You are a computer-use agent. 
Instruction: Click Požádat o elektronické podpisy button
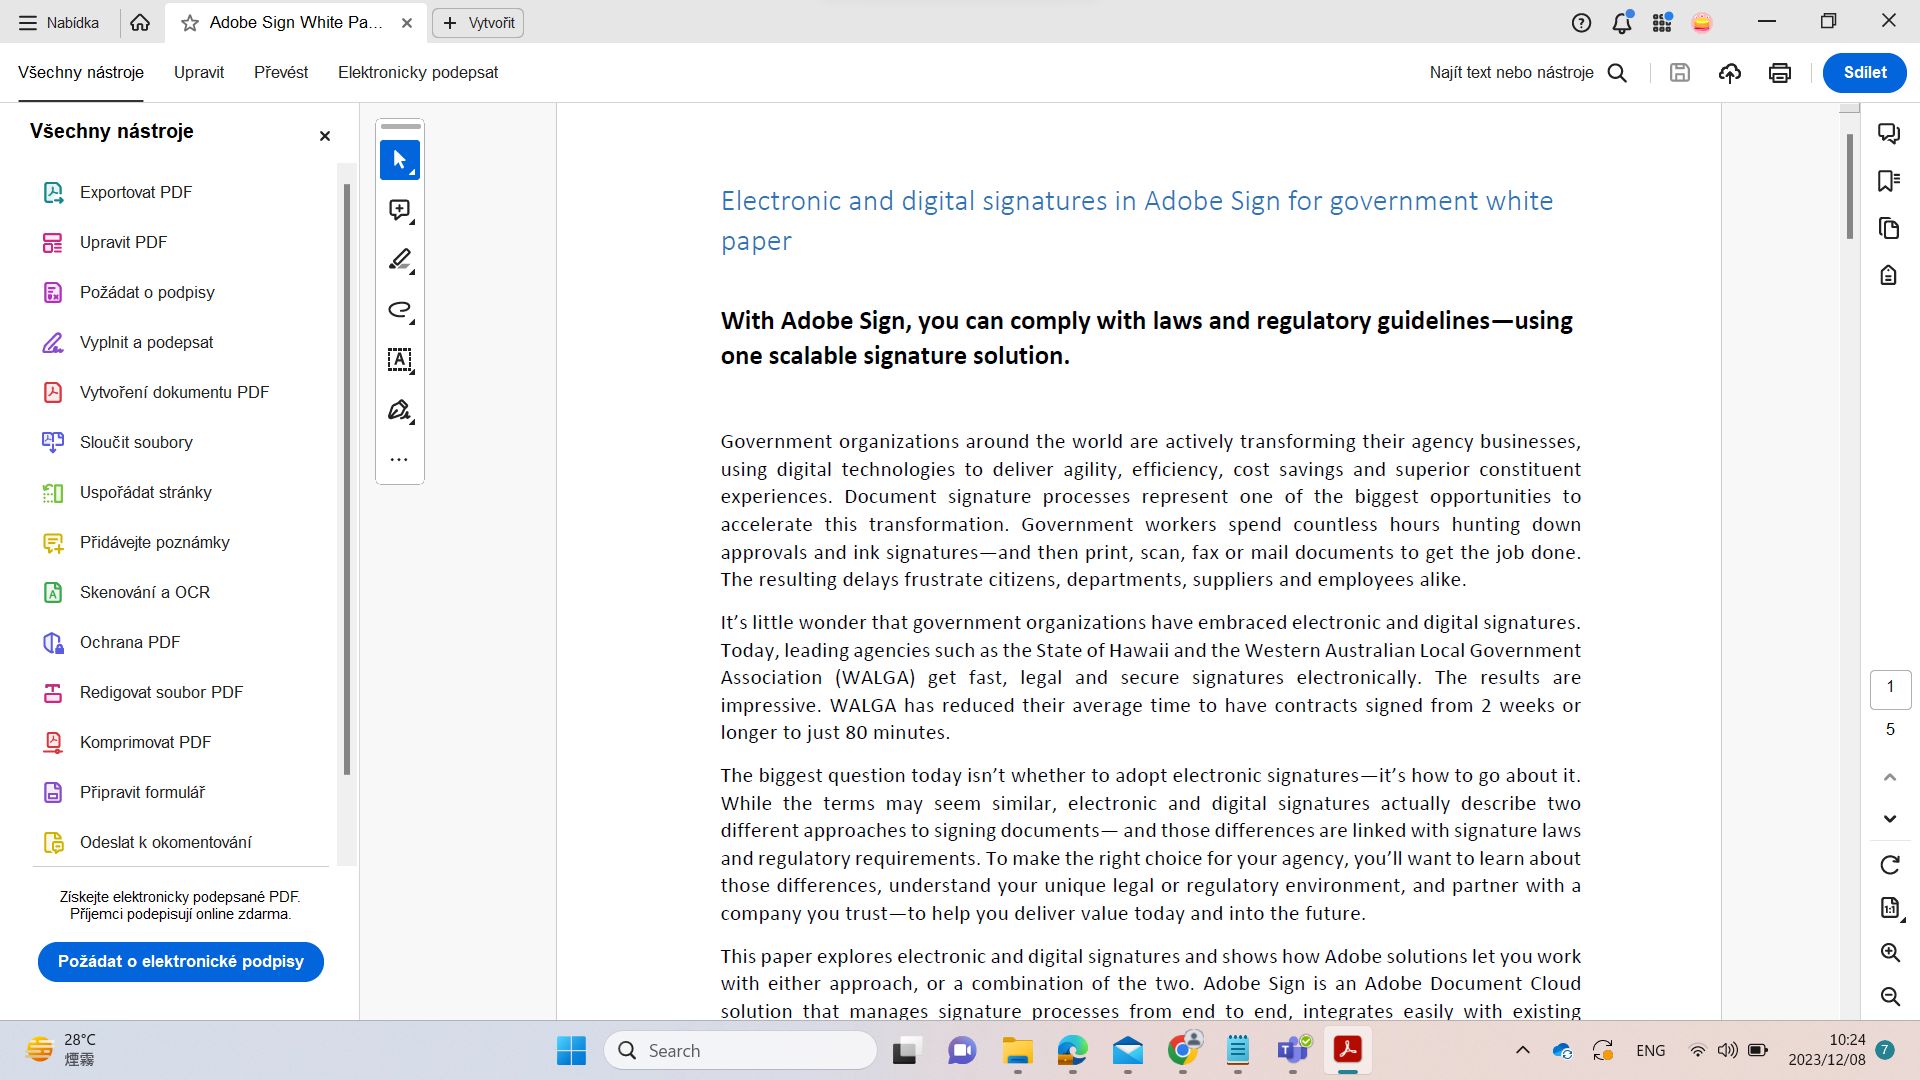click(181, 961)
